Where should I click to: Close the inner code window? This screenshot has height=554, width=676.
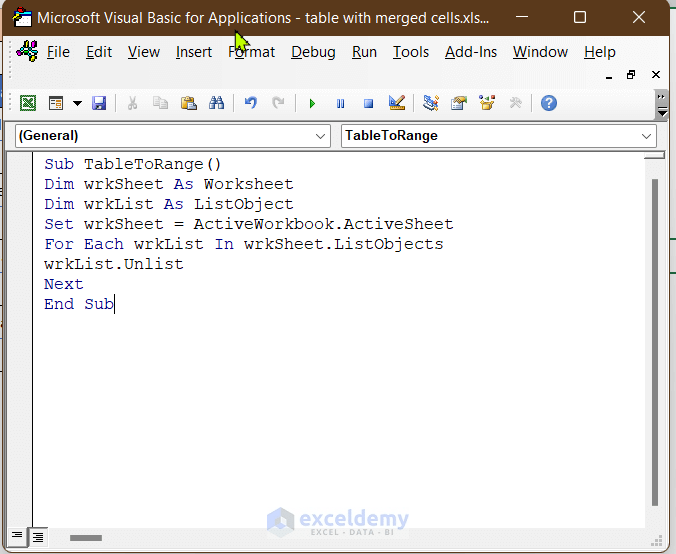pos(656,75)
